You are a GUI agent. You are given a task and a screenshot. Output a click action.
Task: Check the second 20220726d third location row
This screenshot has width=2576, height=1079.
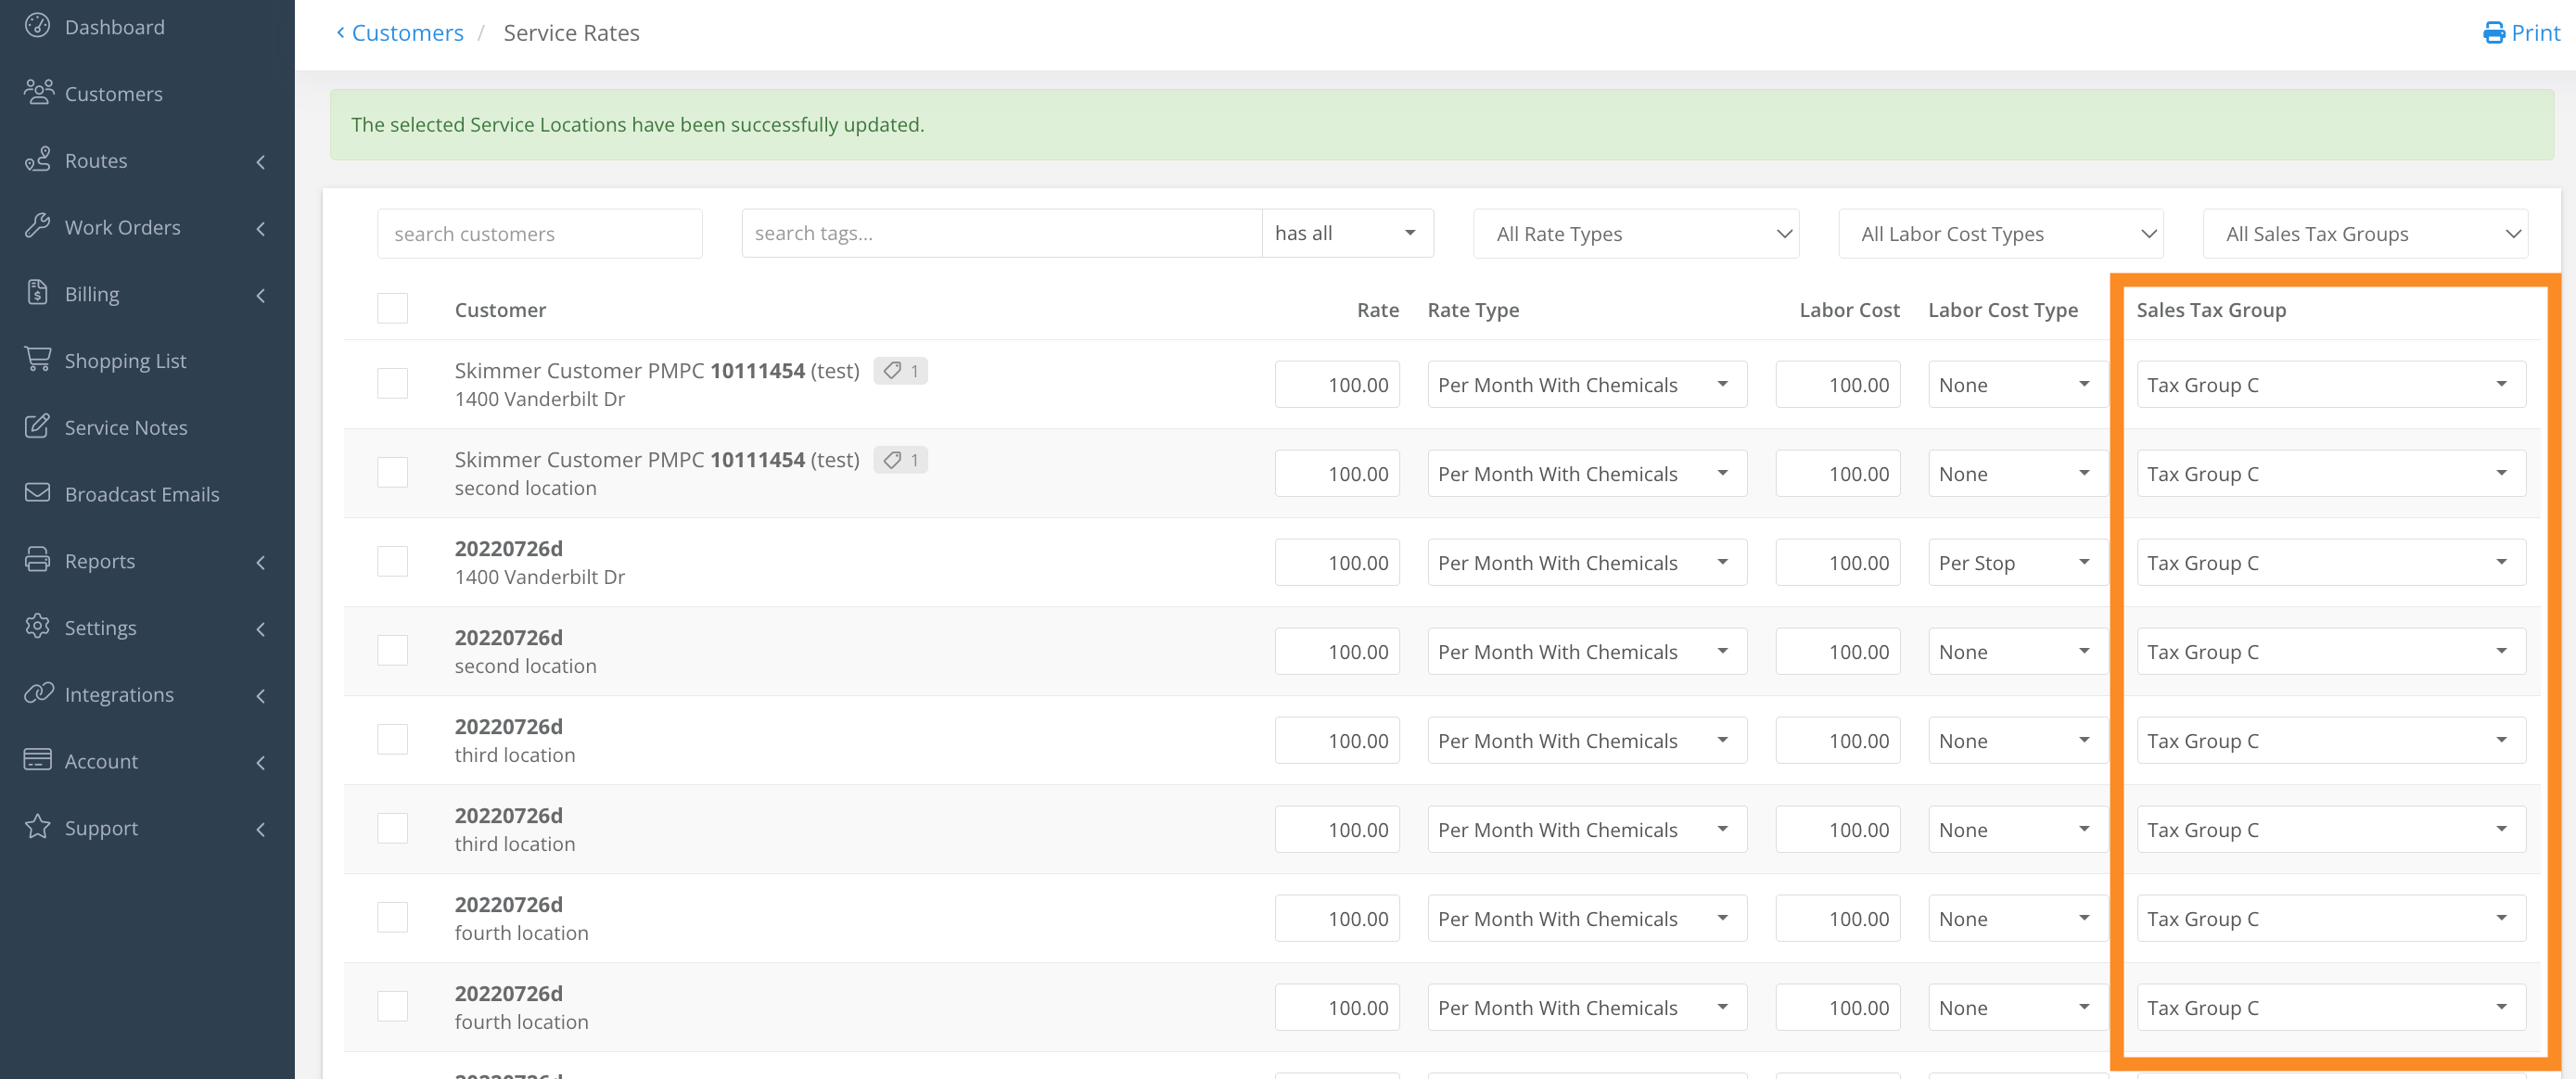[392, 829]
